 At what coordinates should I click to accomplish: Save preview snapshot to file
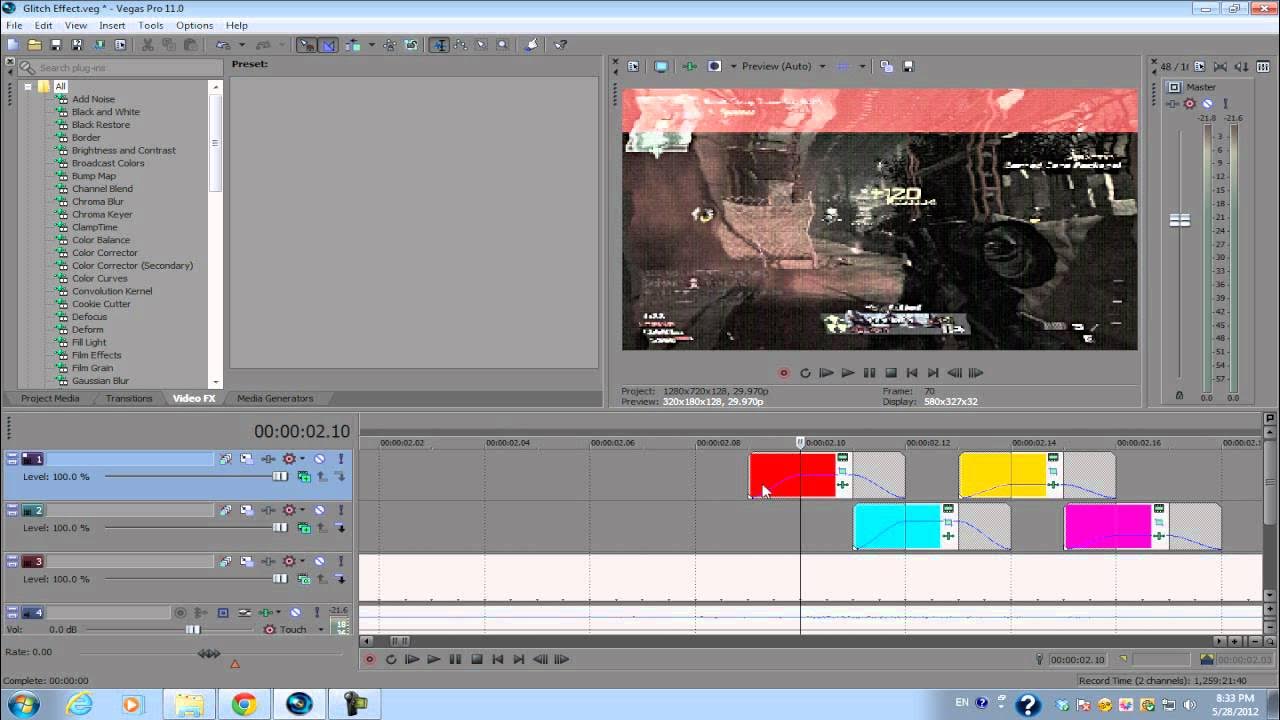pyautogui.click(x=908, y=66)
